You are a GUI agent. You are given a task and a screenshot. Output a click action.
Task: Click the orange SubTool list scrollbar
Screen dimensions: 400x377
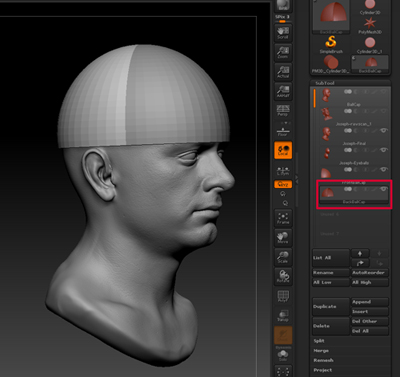tap(314, 99)
